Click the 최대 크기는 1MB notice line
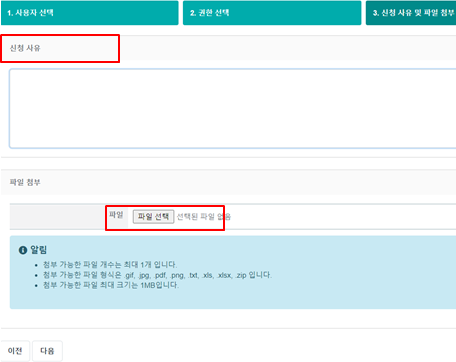The width and height of the screenshot is (456, 362). point(111,285)
